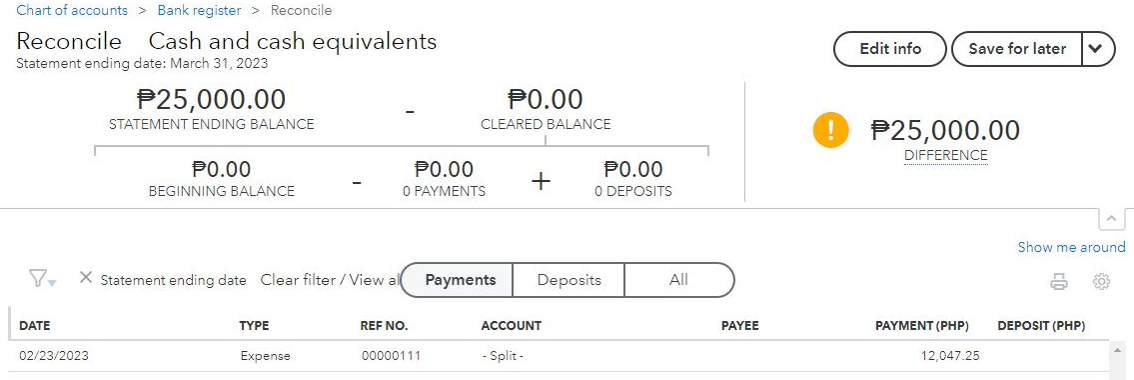The height and width of the screenshot is (380, 1134).
Task: Print the reconcile list
Action: click(1059, 282)
